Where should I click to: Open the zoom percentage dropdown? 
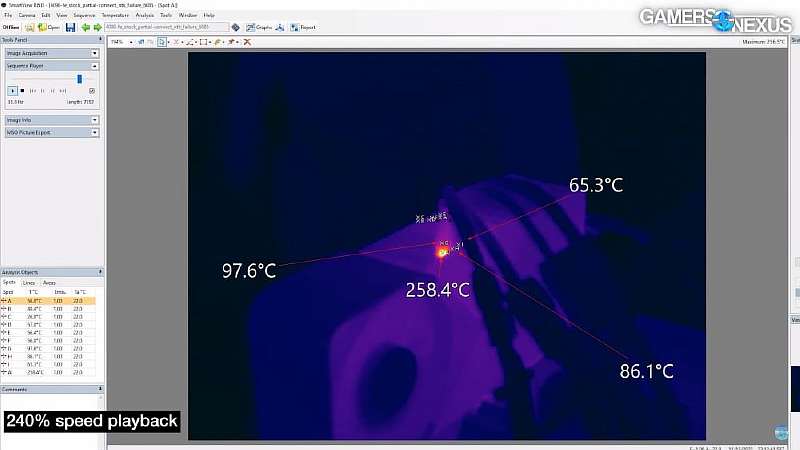[133, 42]
